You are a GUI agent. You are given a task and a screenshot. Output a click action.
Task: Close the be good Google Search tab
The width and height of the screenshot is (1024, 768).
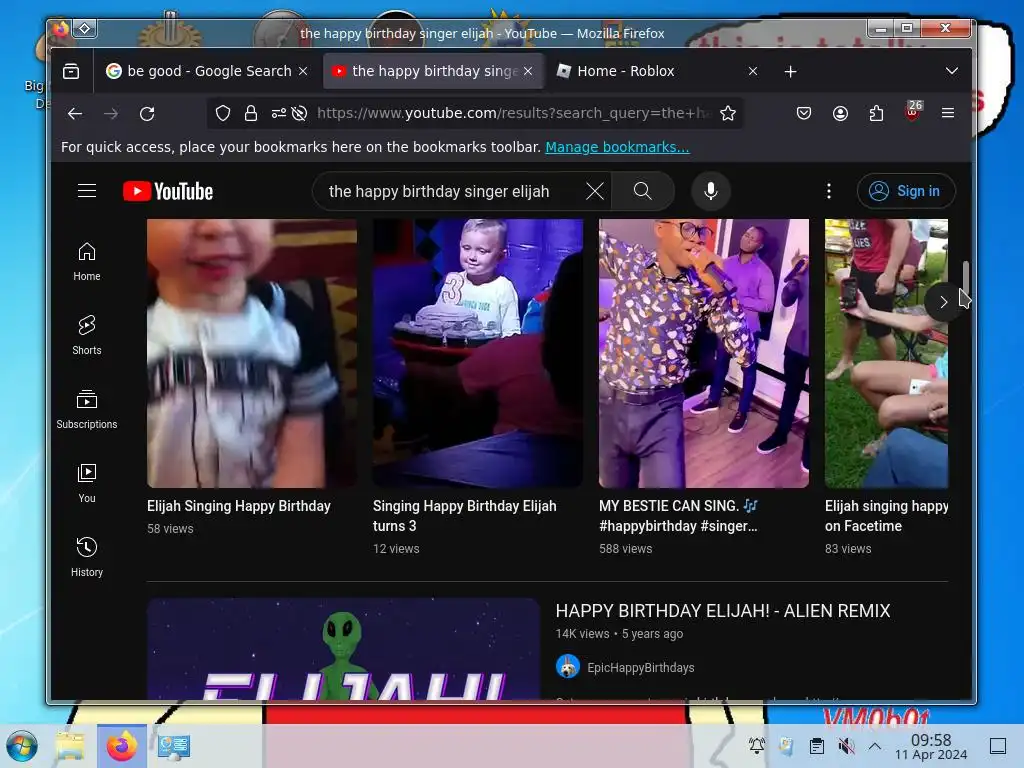303,71
